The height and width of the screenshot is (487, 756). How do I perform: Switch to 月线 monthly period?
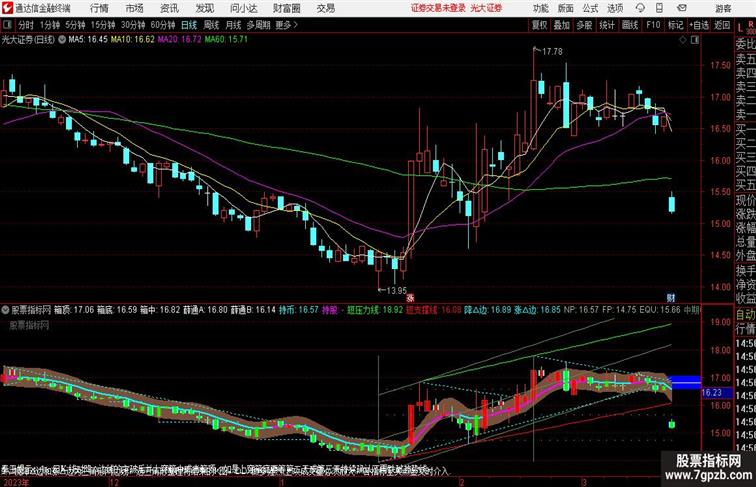pos(233,25)
